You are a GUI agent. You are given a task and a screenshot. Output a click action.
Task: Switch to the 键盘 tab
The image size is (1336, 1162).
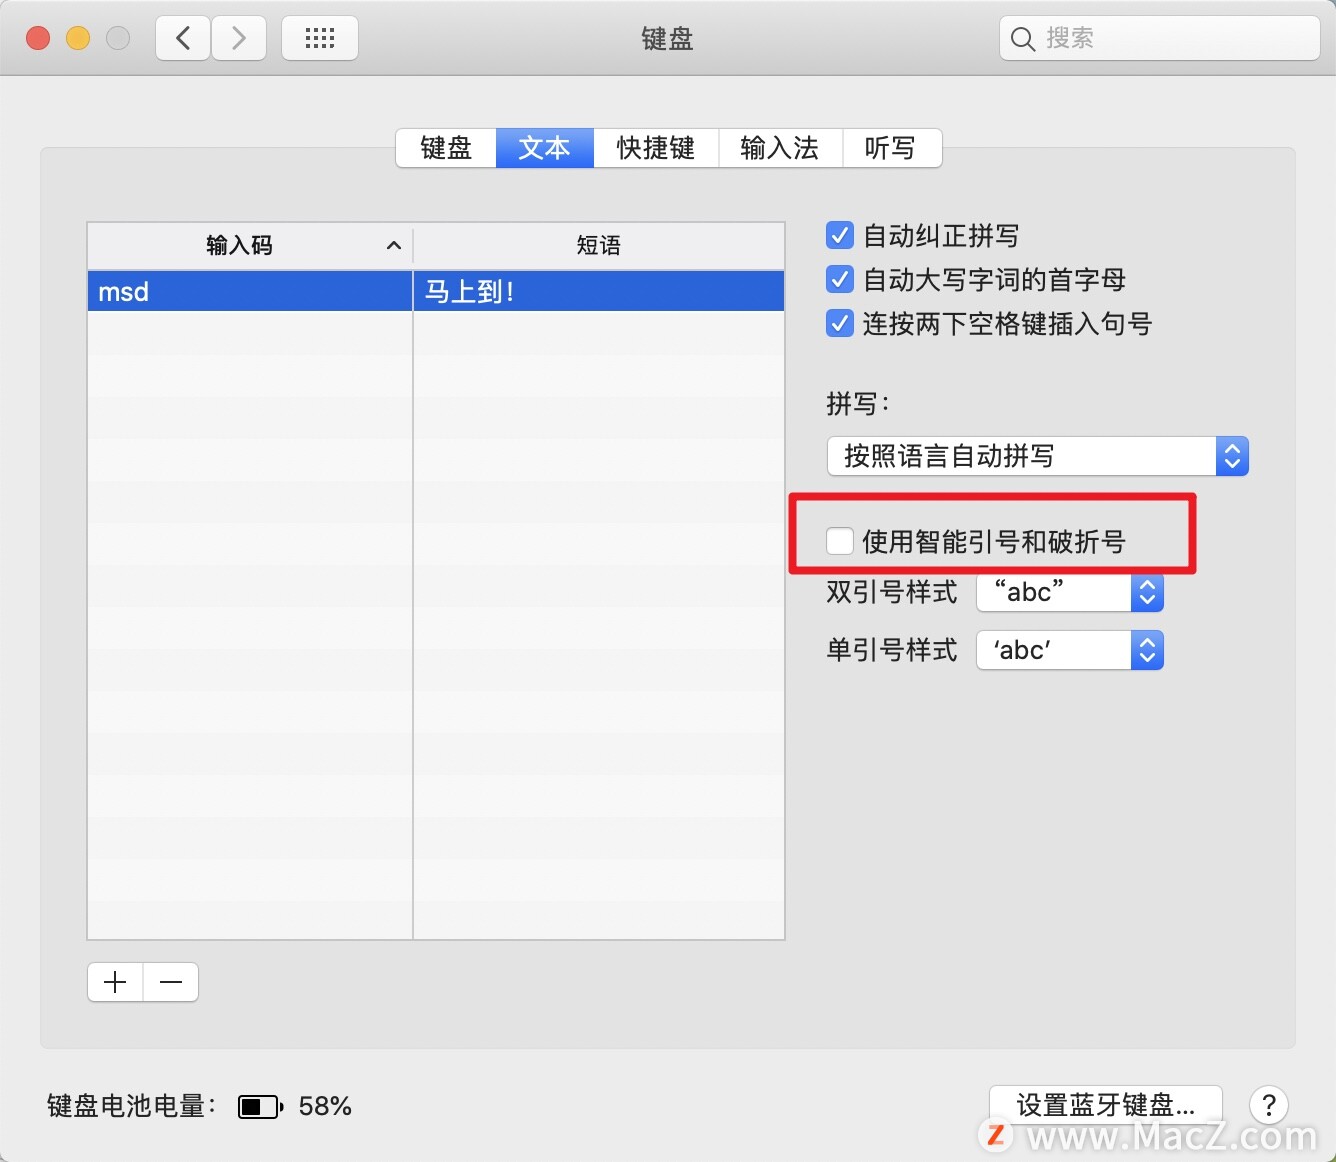(x=446, y=148)
